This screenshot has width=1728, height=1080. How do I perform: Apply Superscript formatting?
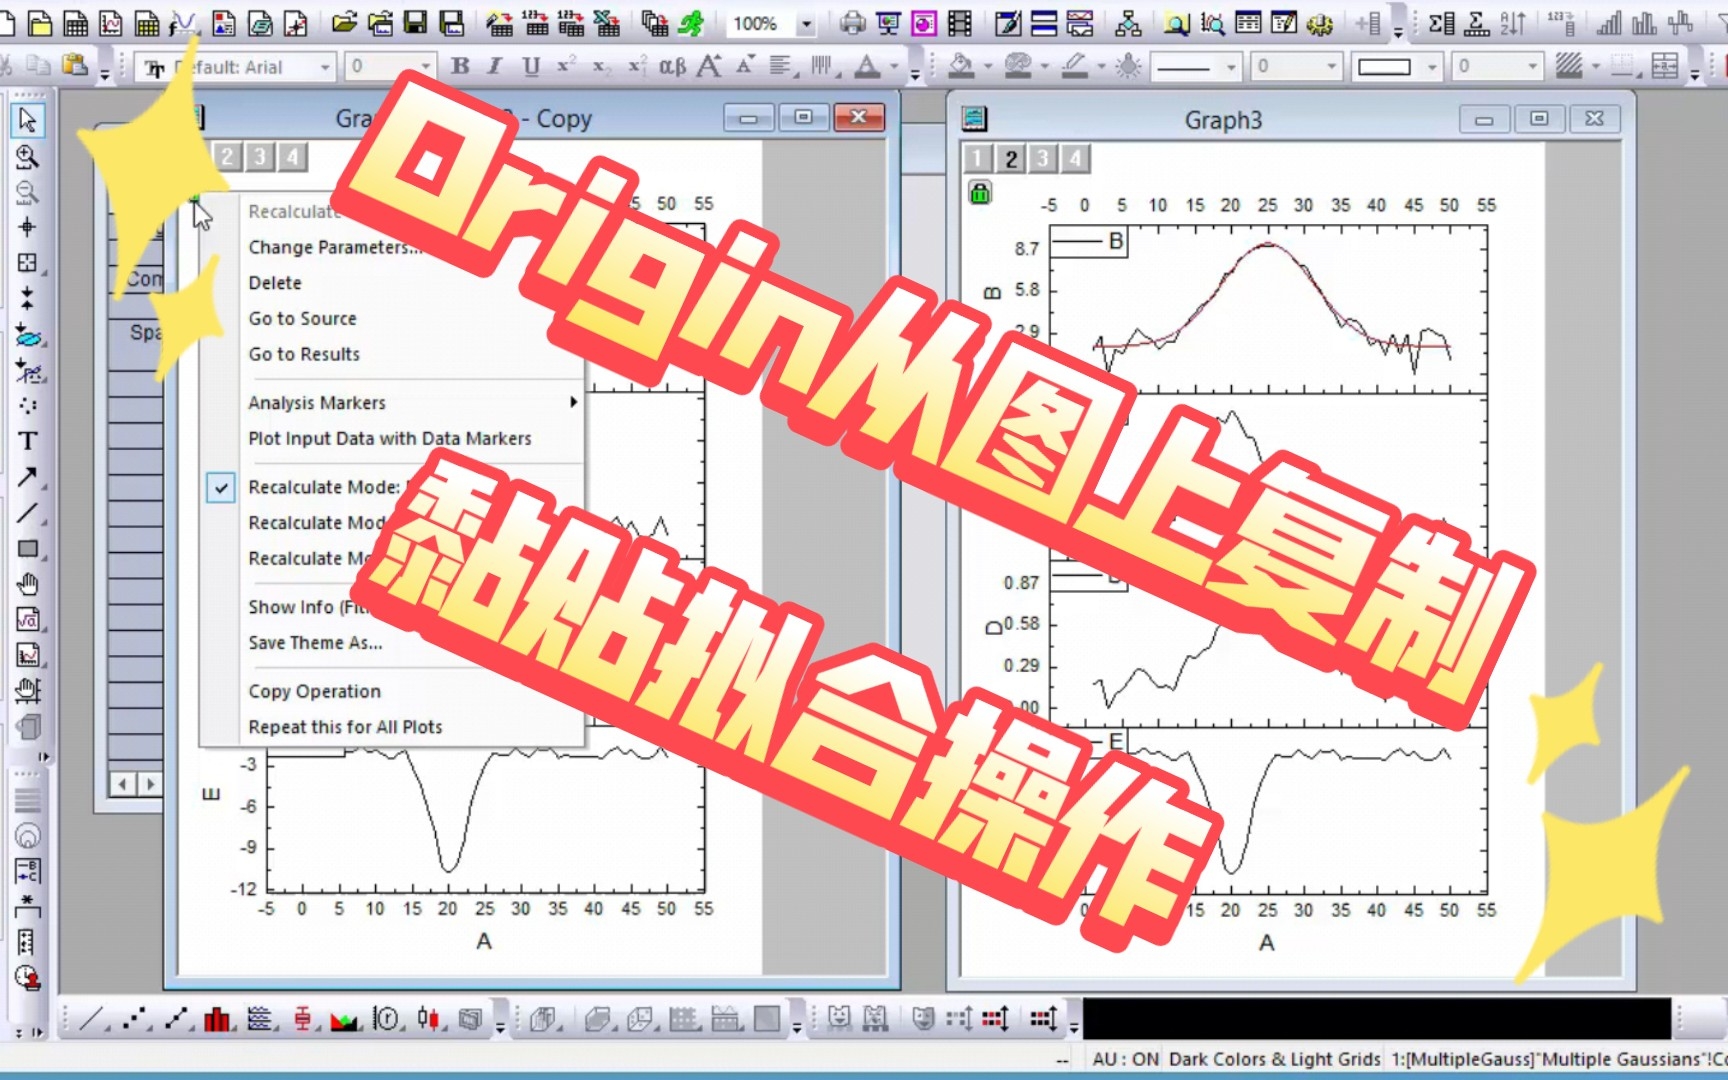coord(566,66)
